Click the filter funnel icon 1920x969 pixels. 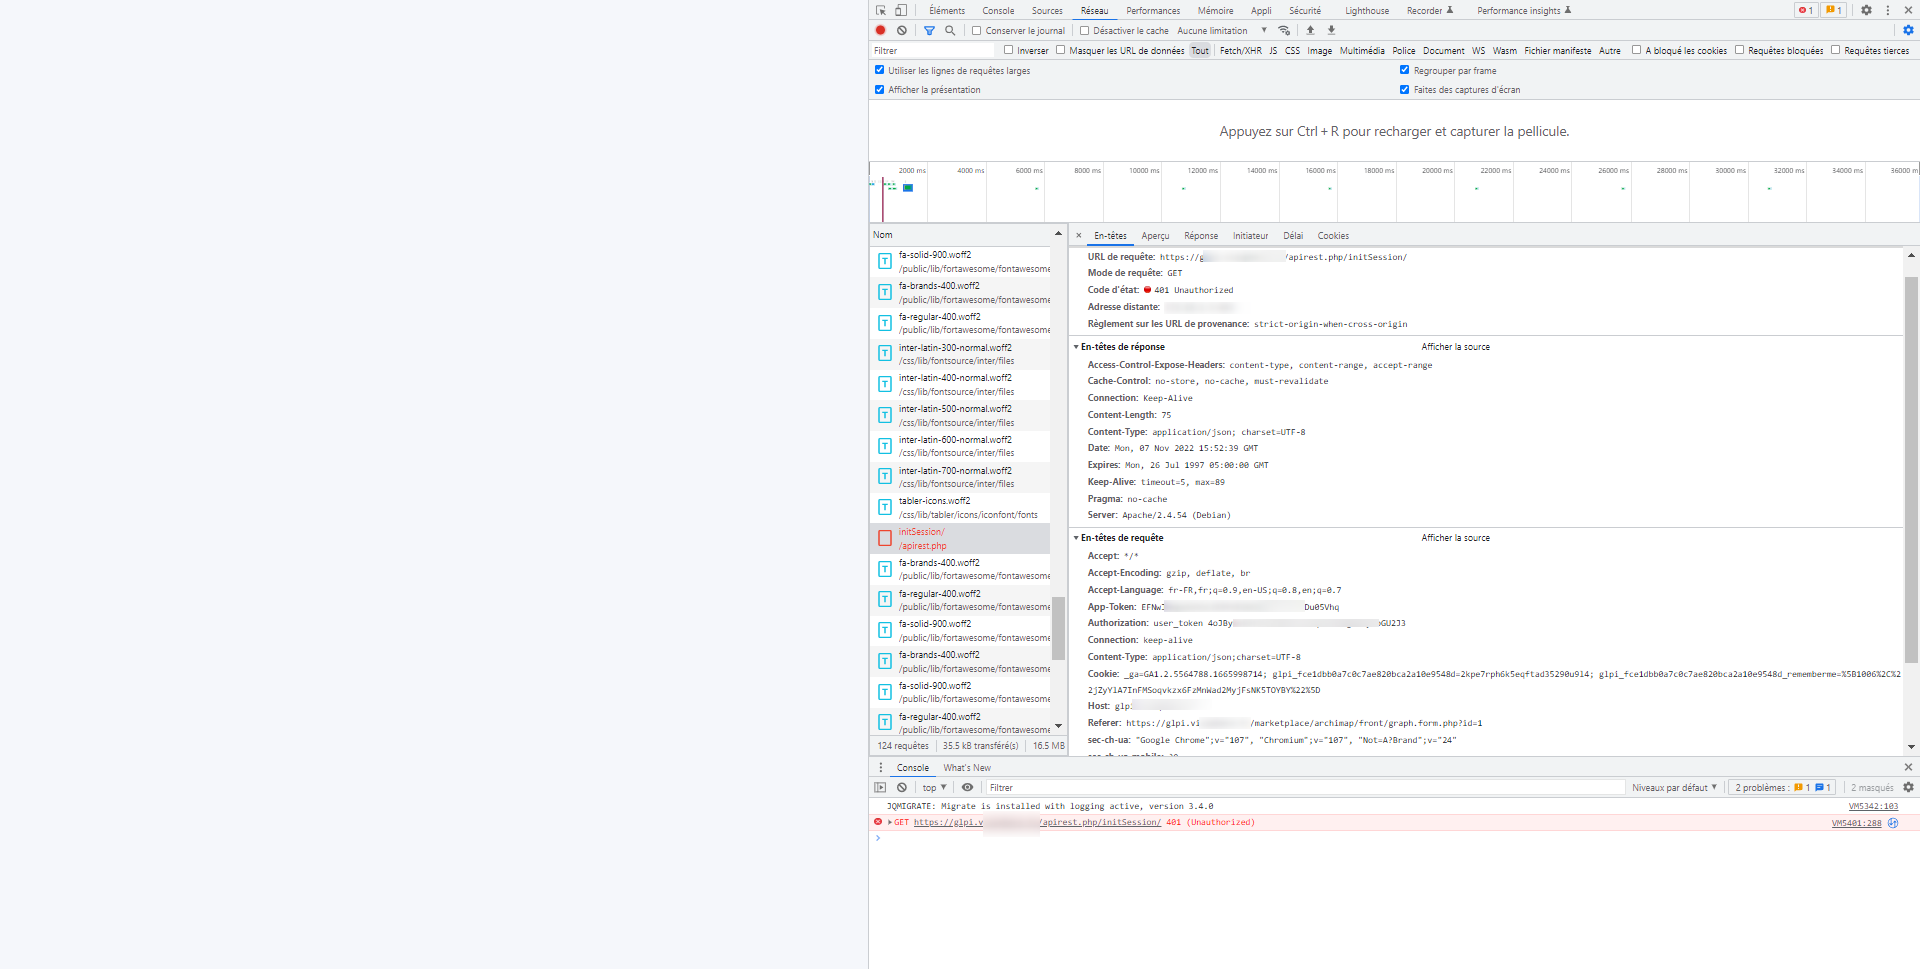pos(929,31)
